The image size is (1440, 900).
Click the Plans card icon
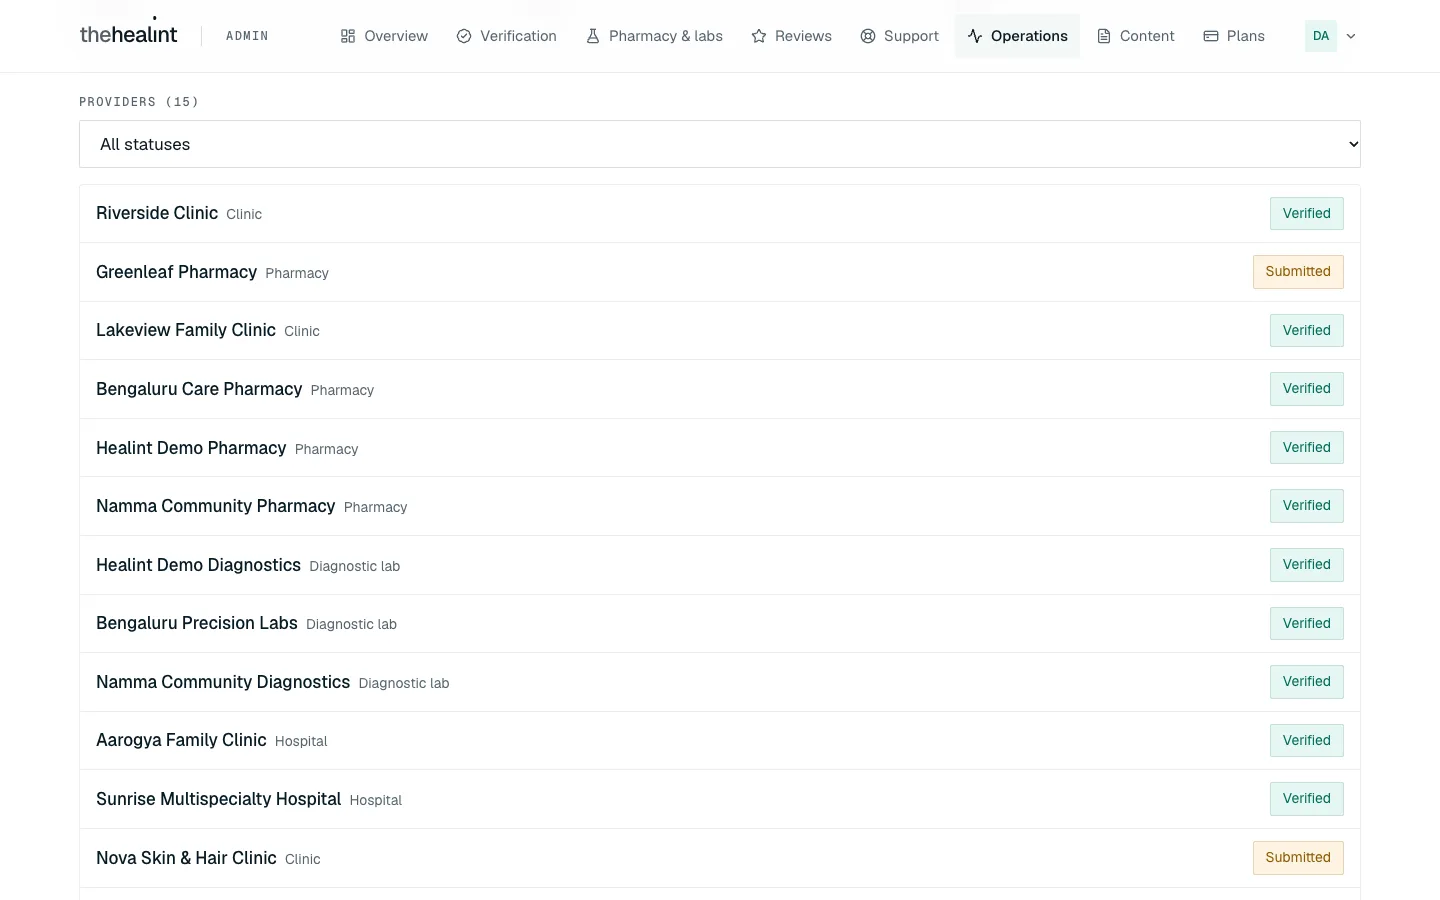coord(1211,36)
